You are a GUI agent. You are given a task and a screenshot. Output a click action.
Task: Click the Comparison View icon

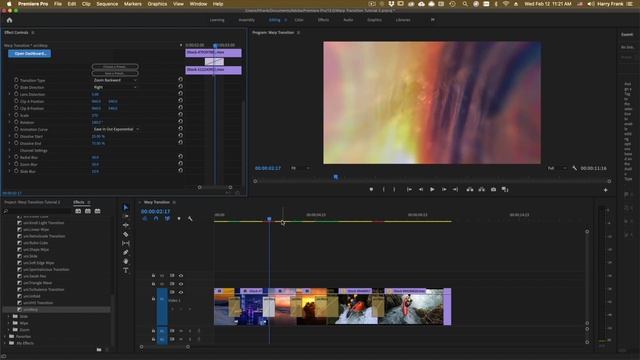click(505, 189)
